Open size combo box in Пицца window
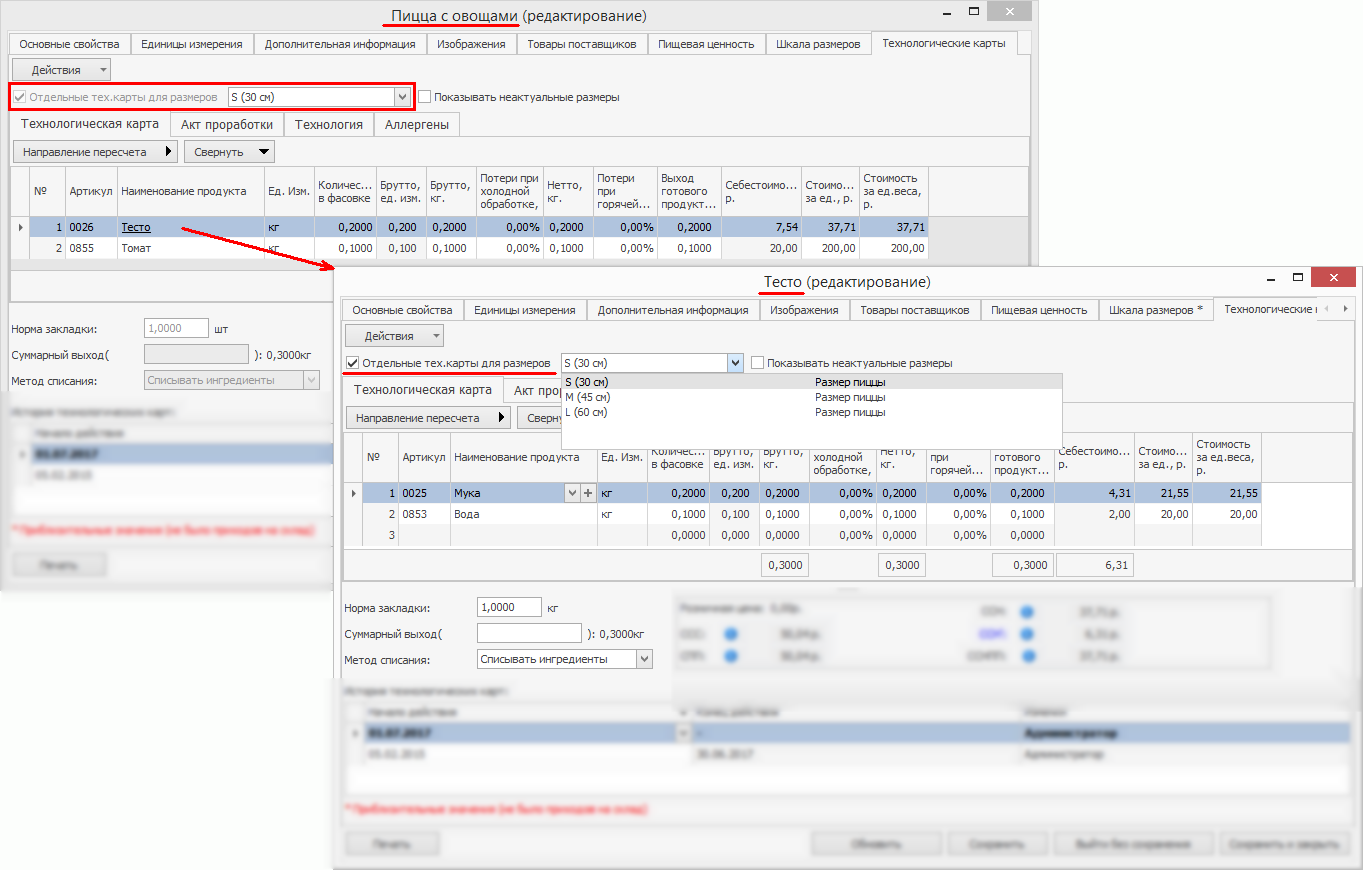The image size is (1363, 870). tap(320, 97)
